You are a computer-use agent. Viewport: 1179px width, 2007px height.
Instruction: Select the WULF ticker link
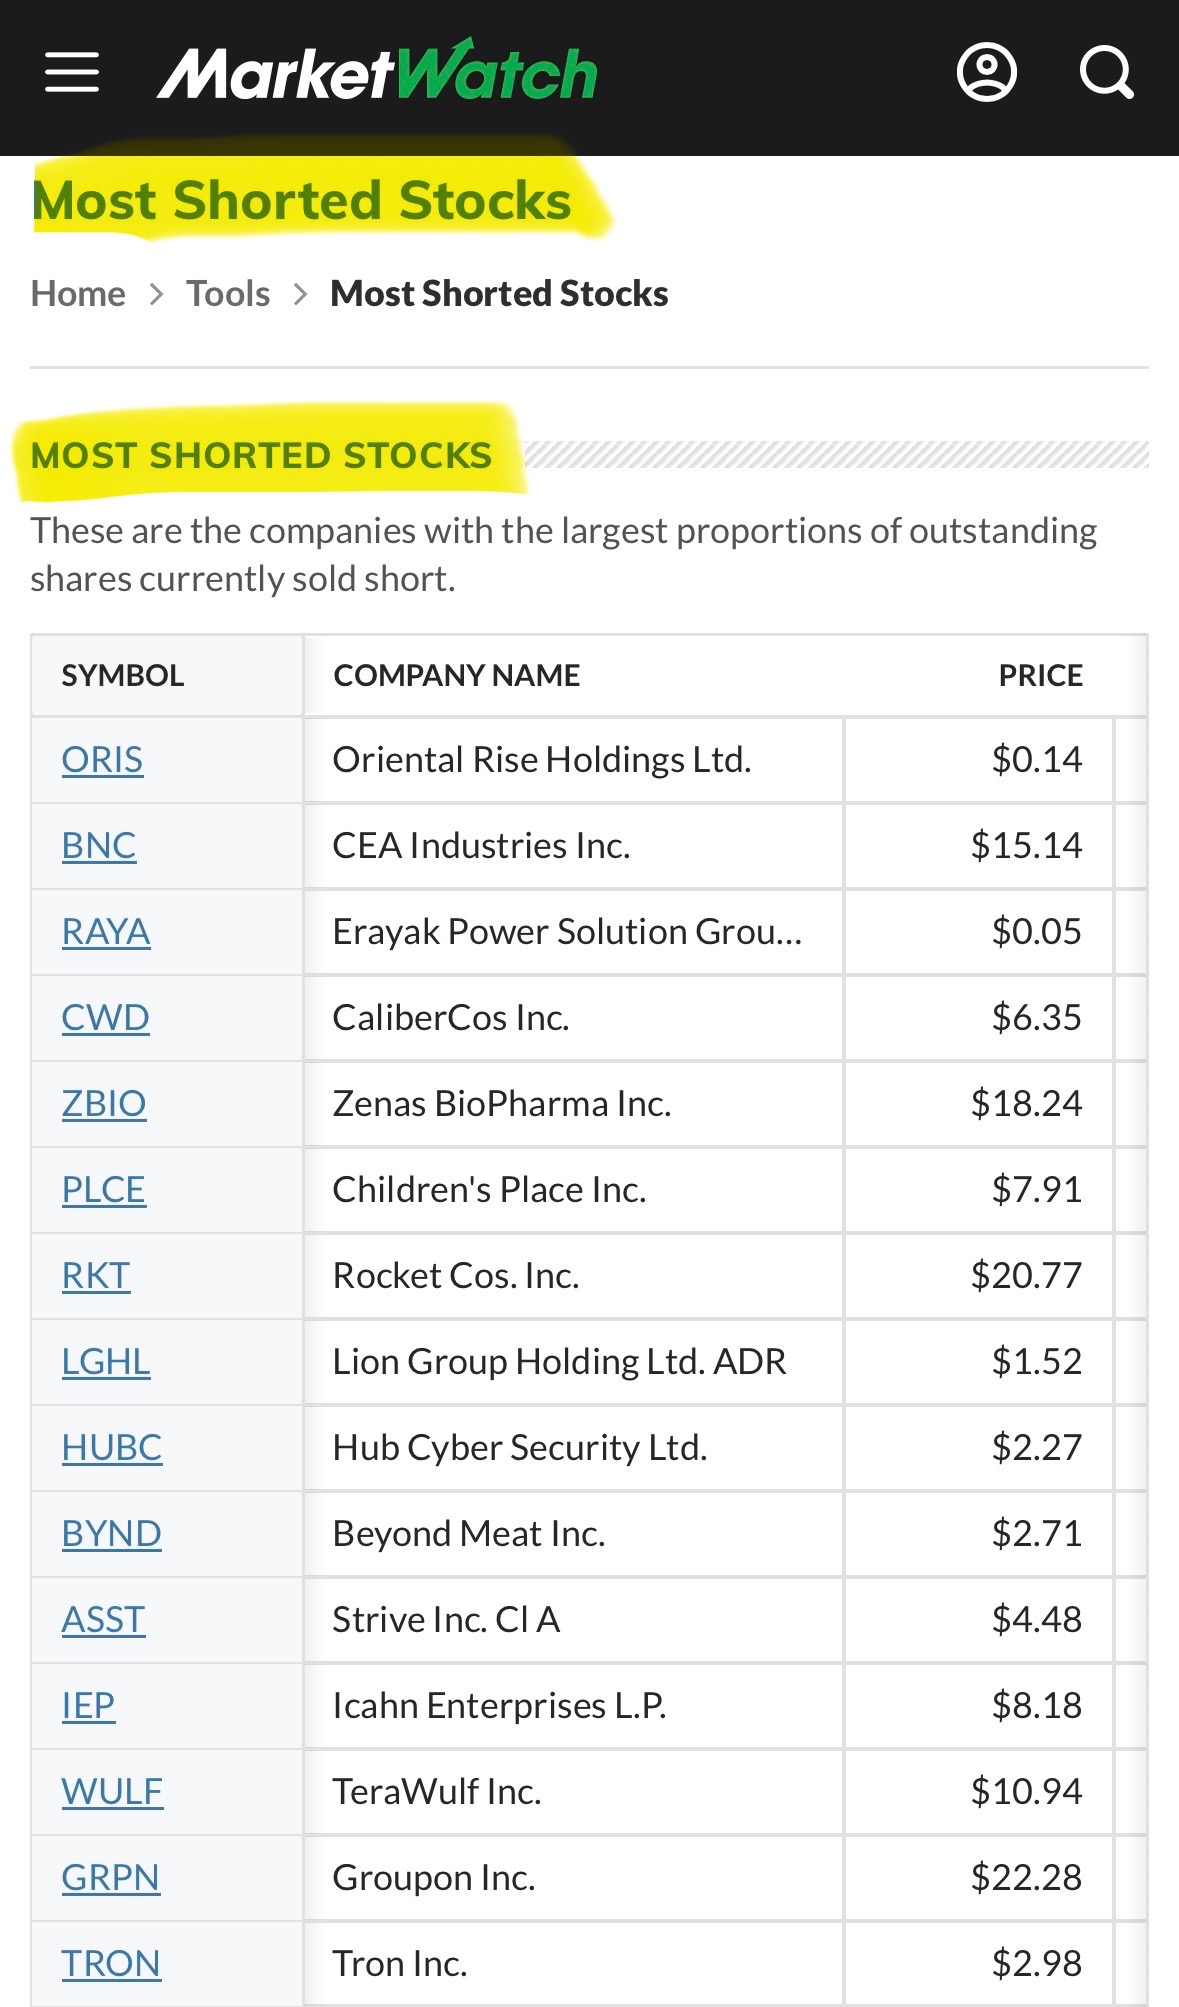coord(112,1792)
